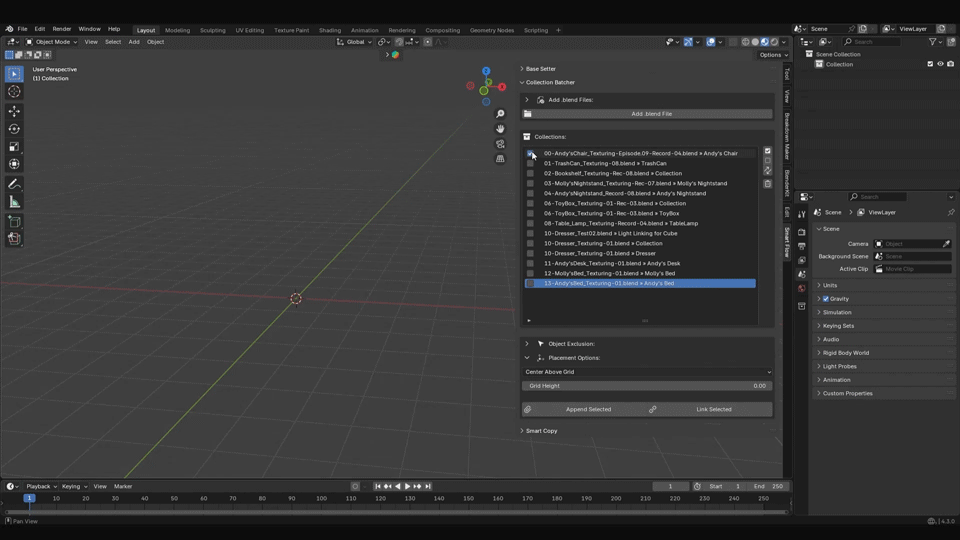Open the Center Above Grid dropdown
Screen dimensions: 960x540
click(647, 372)
